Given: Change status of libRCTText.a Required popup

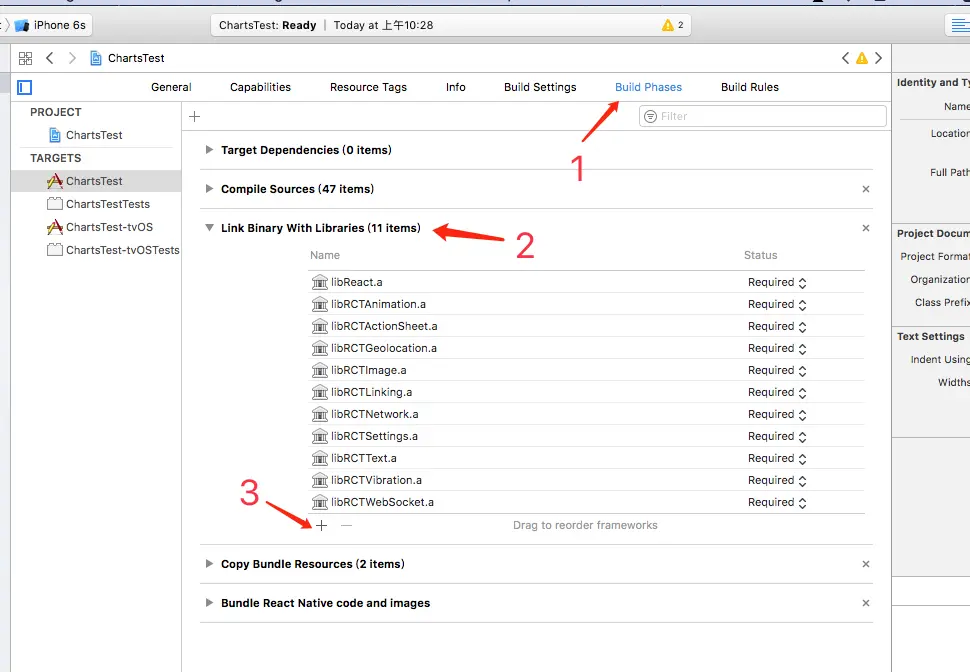Looking at the screenshot, I should pyautogui.click(x=777, y=459).
